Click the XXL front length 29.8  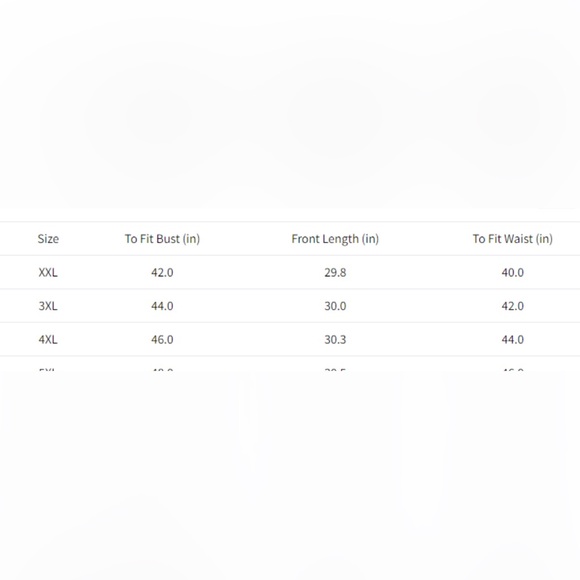[335, 273]
